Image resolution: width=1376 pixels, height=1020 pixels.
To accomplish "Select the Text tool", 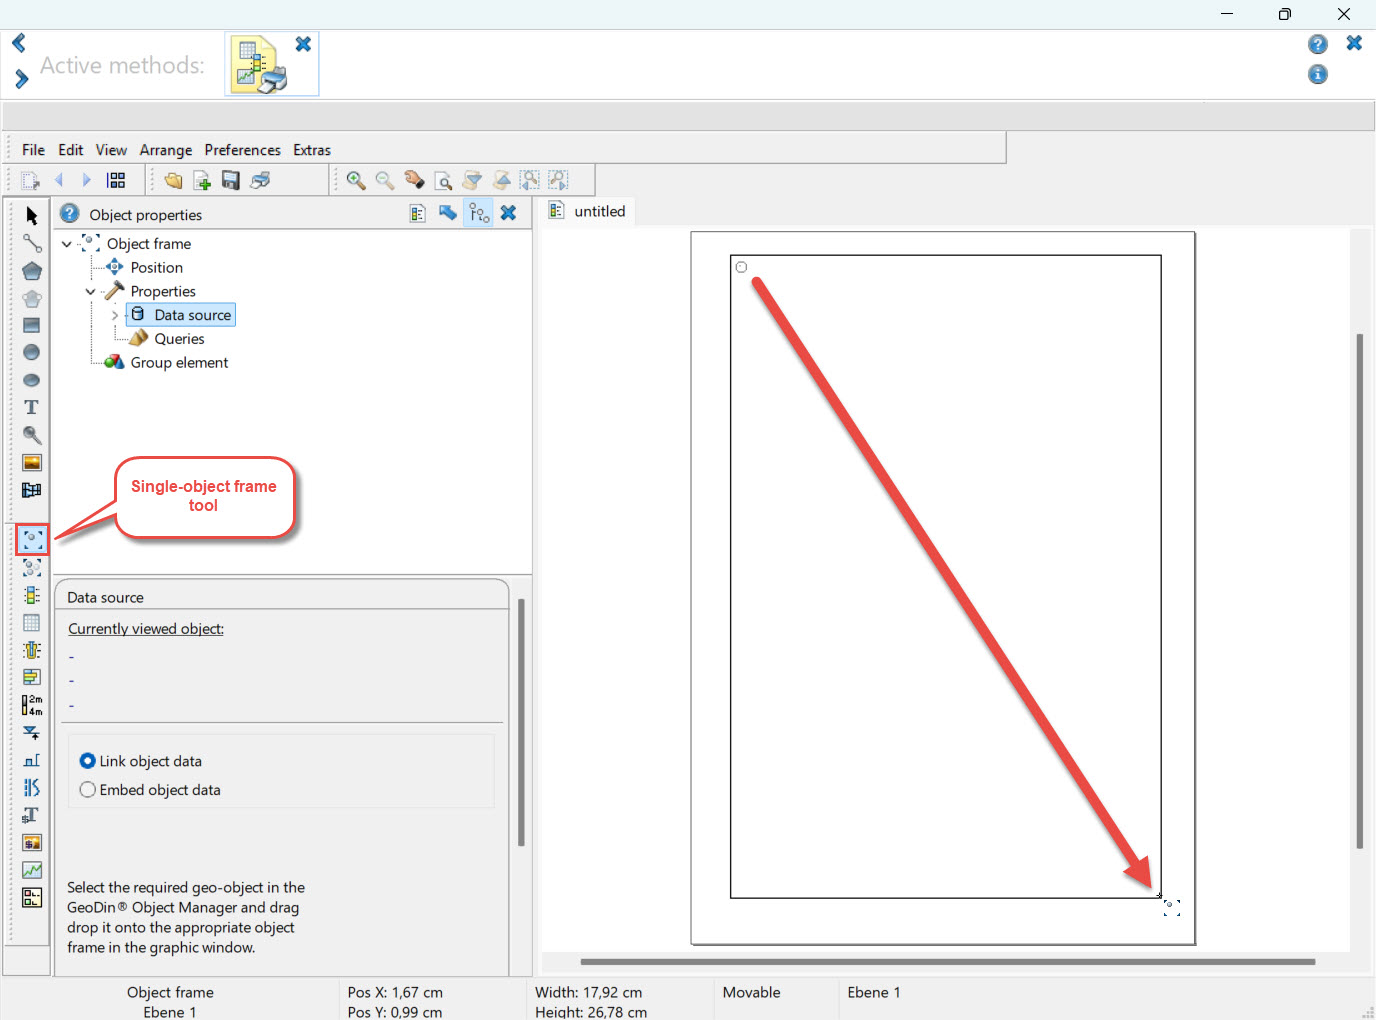I will [x=32, y=408].
